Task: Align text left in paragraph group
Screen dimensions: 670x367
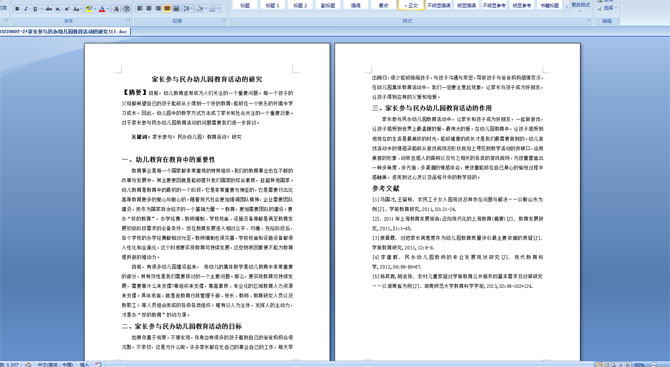Action: coord(140,9)
